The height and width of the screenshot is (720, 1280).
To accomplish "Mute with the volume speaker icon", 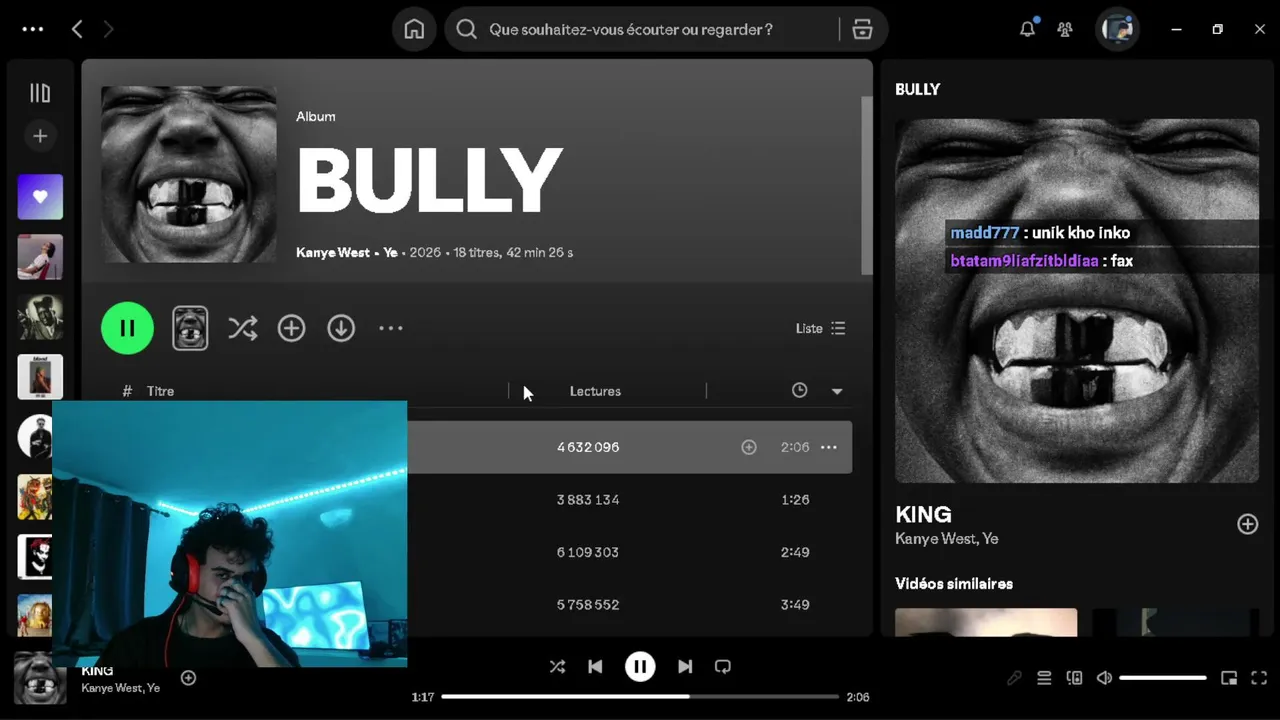I will [x=1104, y=678].
